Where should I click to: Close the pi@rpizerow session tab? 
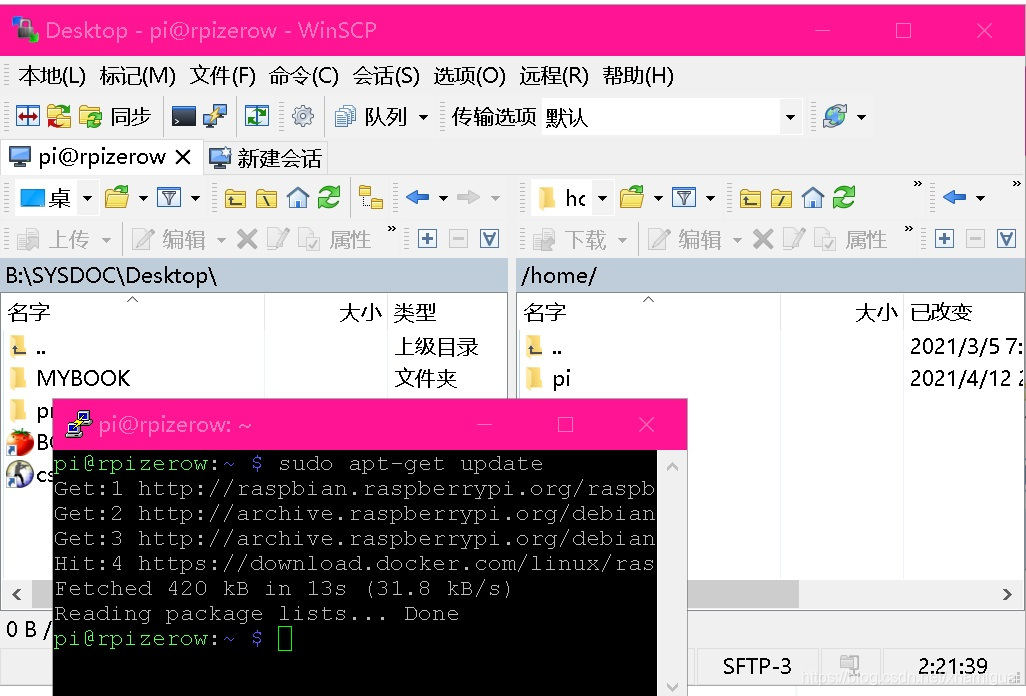183,157
